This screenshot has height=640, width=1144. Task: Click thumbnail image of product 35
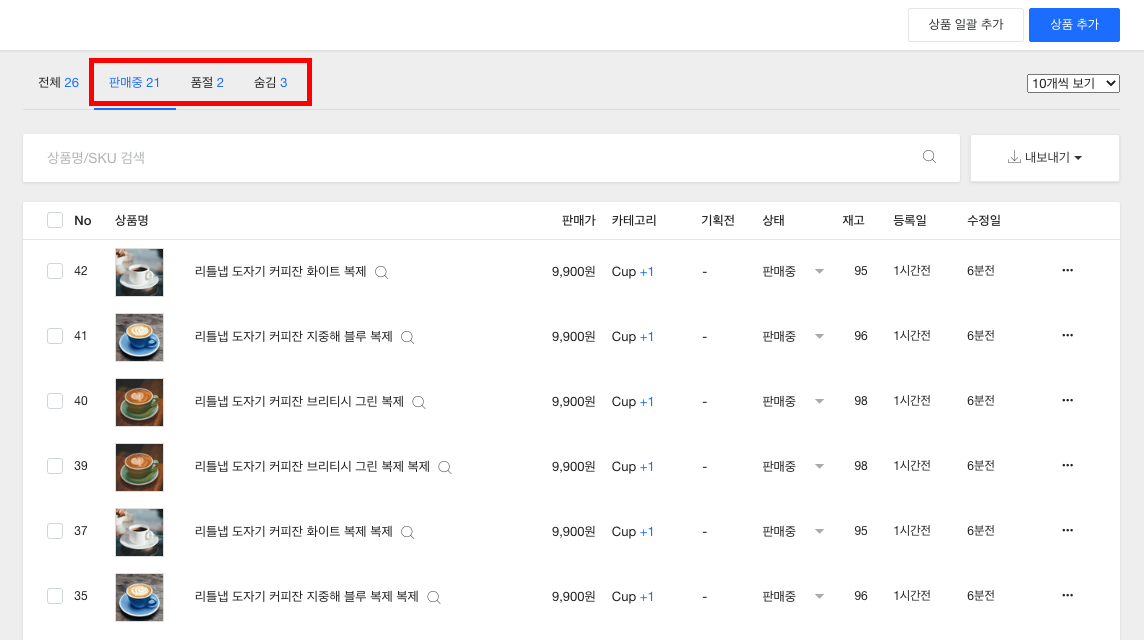pyautogui.click(x=139, y=597)
